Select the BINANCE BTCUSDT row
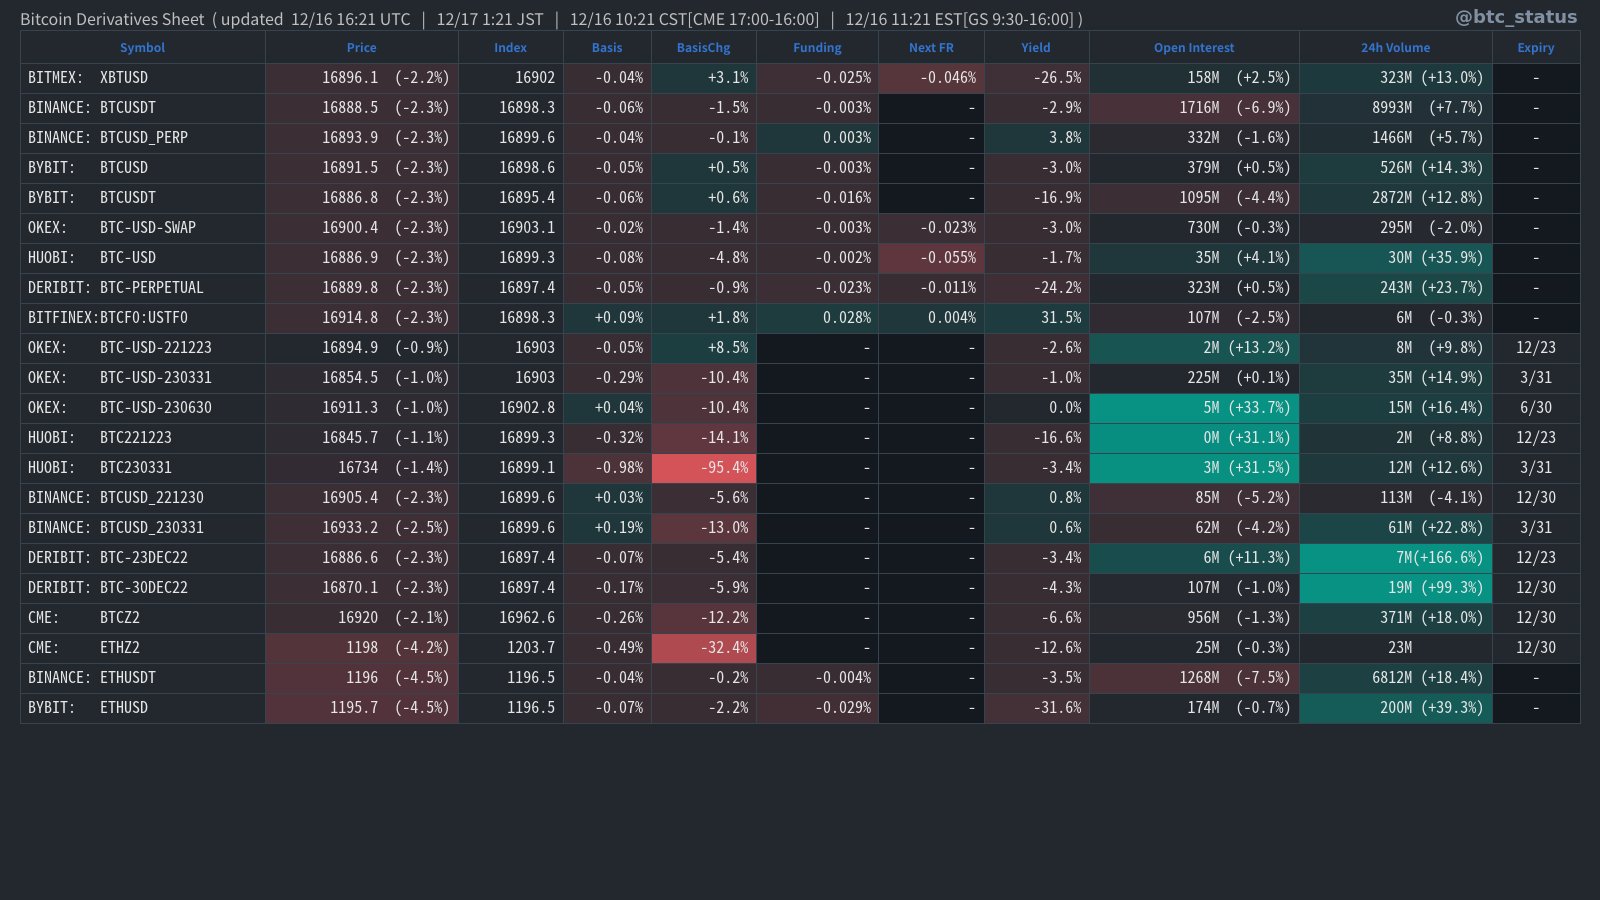The width and height of the screenshot is (1600, 900). (142, 107)
